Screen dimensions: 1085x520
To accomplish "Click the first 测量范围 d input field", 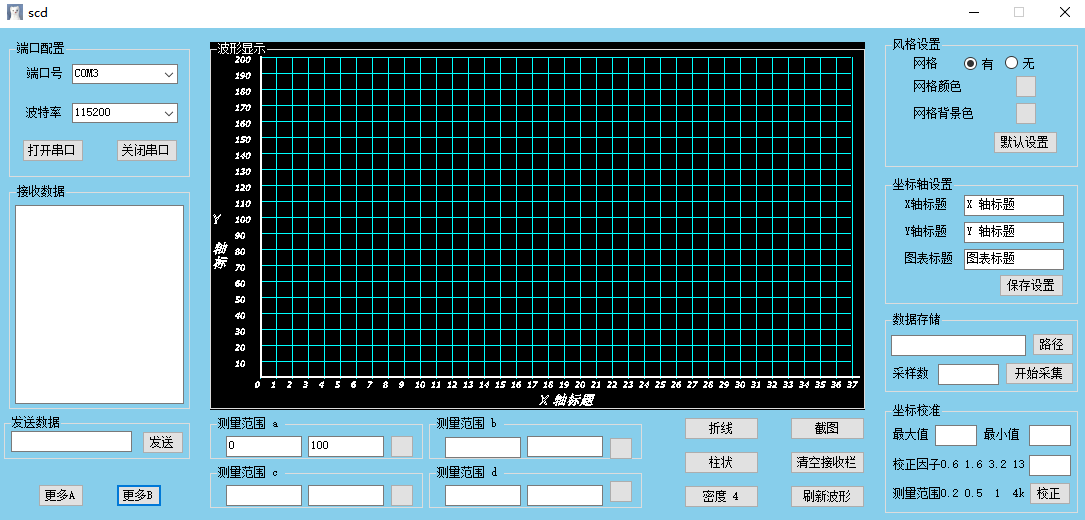I will 483,495.
